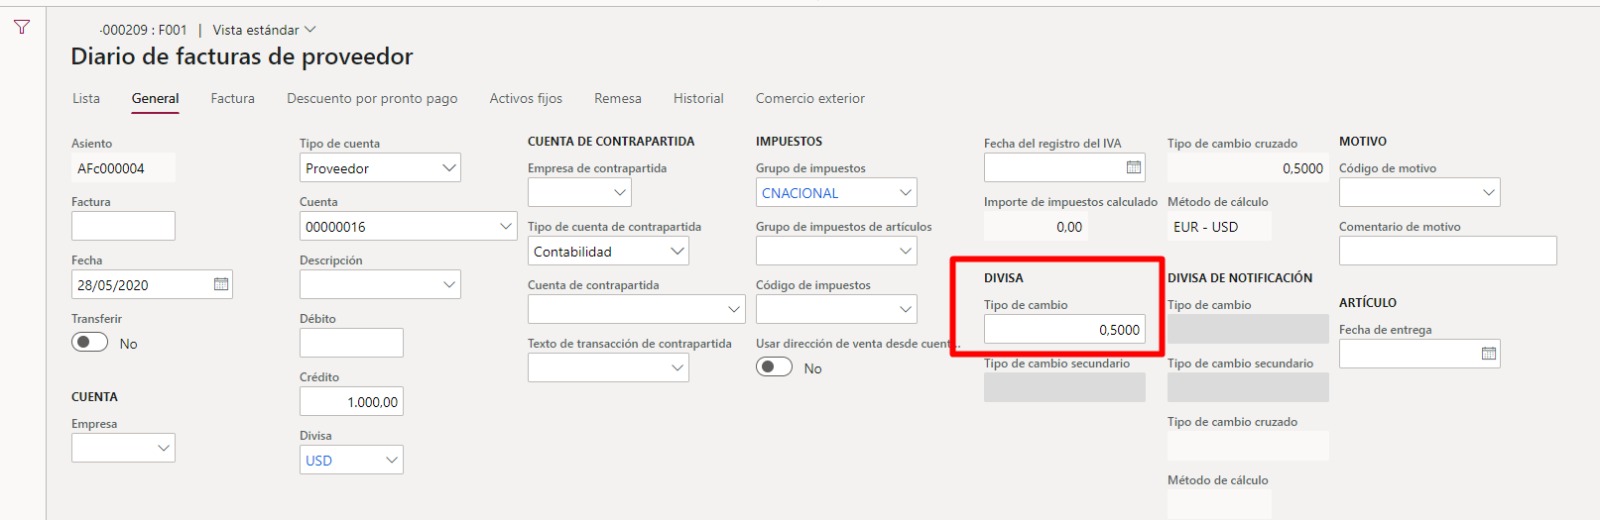The width and height of the screenshot is (1600, 520).
Task: Click the Factura input field
Action: point(123,226)
